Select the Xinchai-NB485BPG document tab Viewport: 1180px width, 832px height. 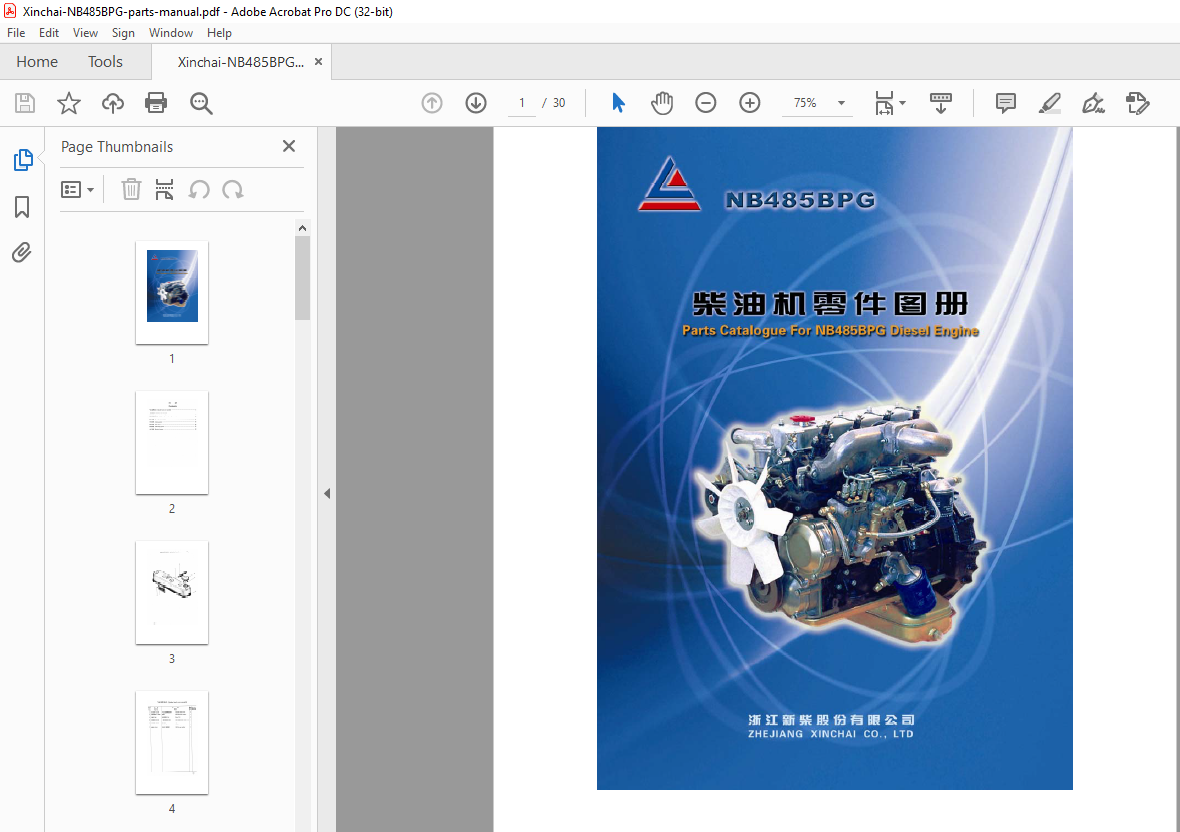[241, 62]
